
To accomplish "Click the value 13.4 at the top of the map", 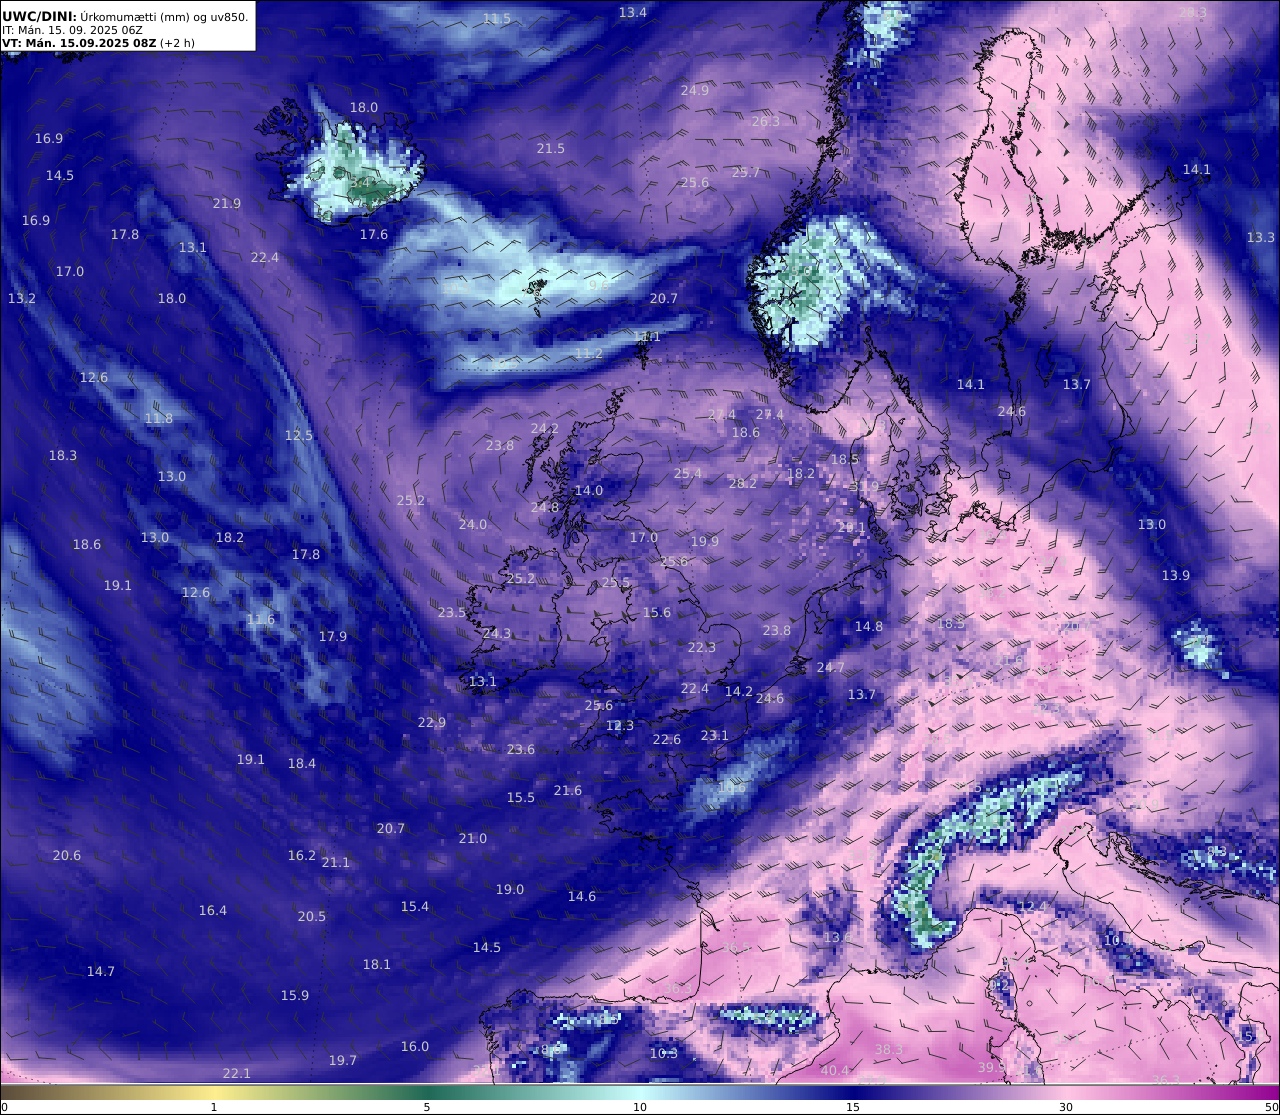I will (633, 12).
